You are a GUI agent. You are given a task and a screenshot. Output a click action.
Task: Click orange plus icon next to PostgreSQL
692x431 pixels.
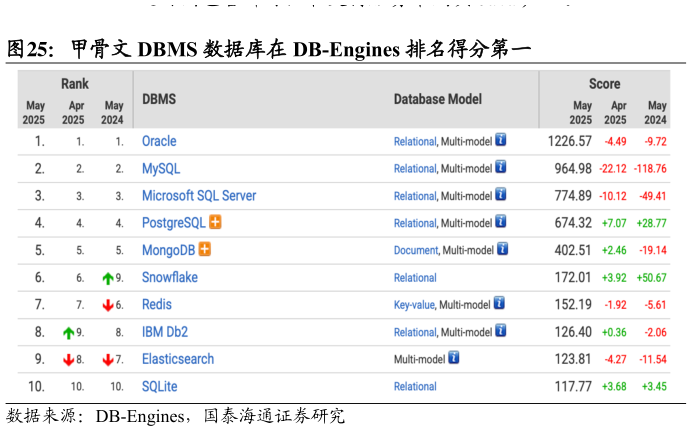pos(215,222)
